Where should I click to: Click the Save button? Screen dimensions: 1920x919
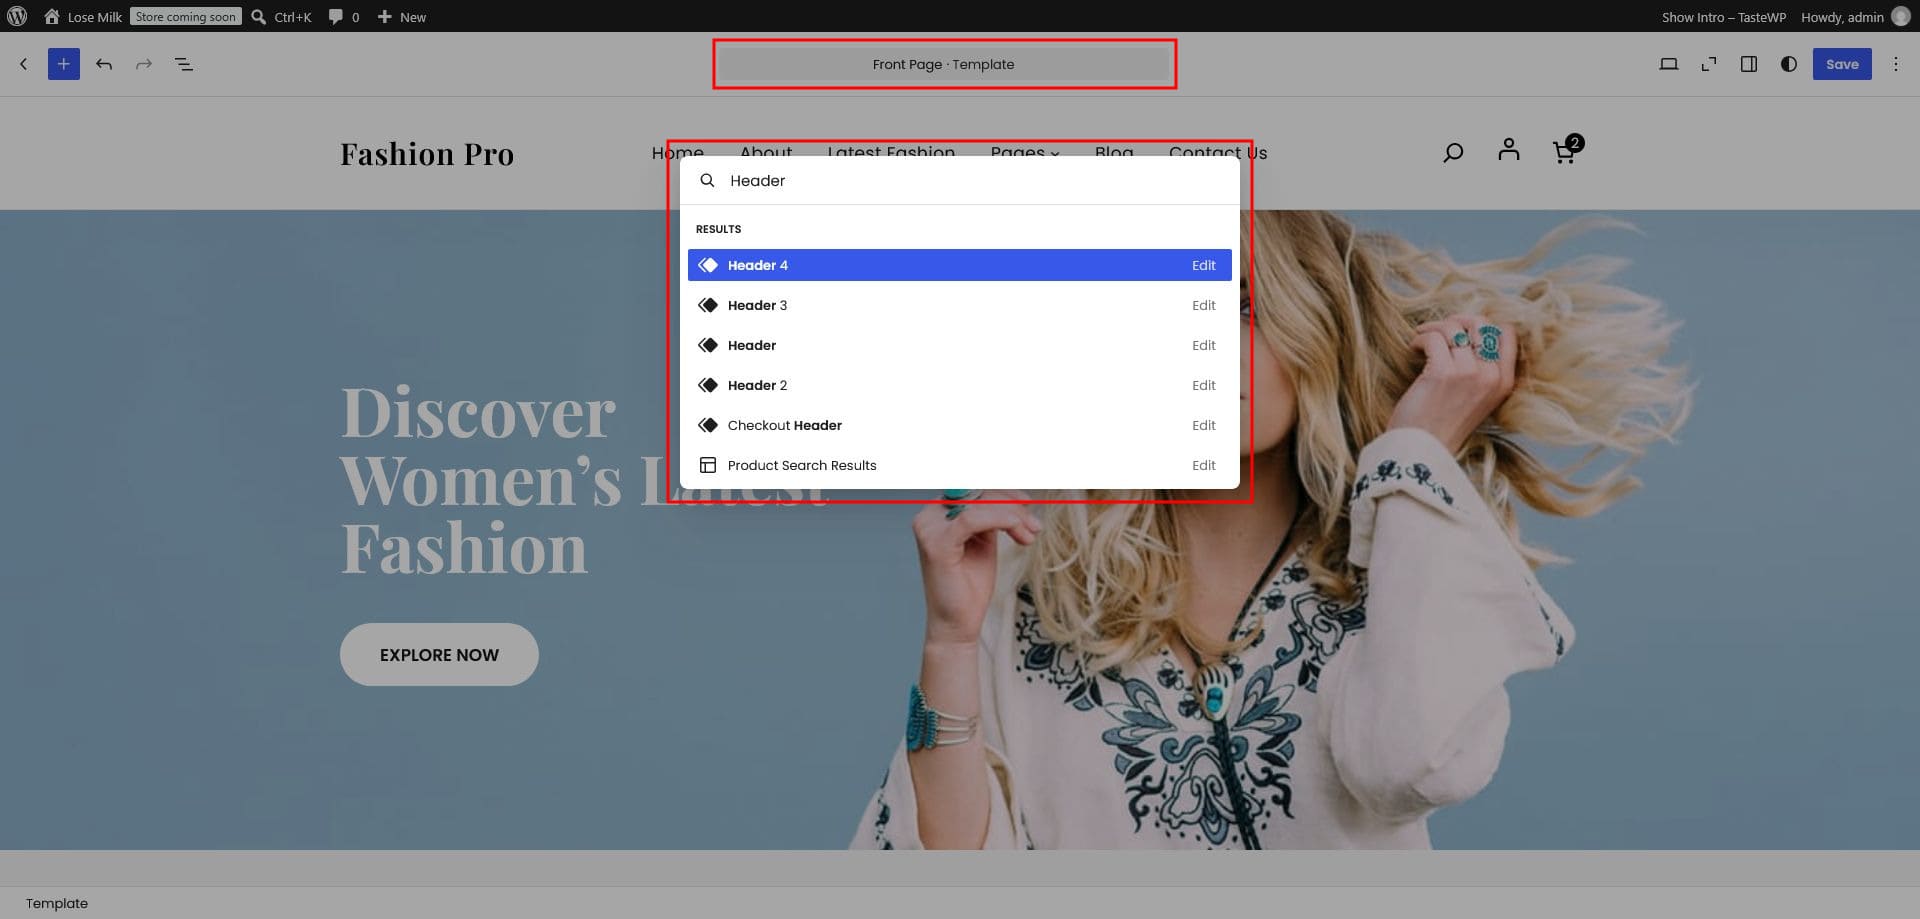pos(1842,64)
